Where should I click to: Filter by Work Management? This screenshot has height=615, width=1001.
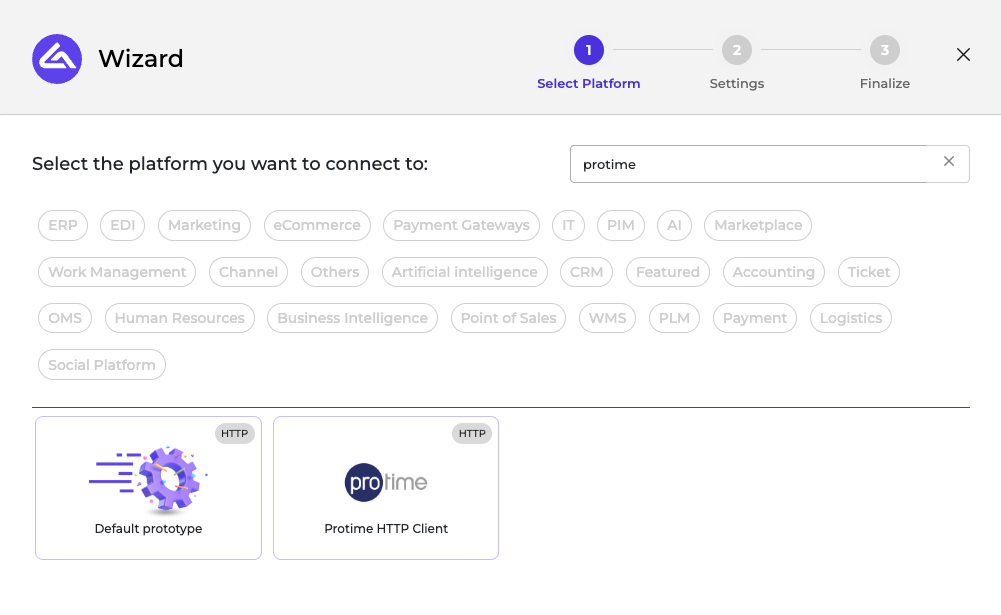click(117, 272)
